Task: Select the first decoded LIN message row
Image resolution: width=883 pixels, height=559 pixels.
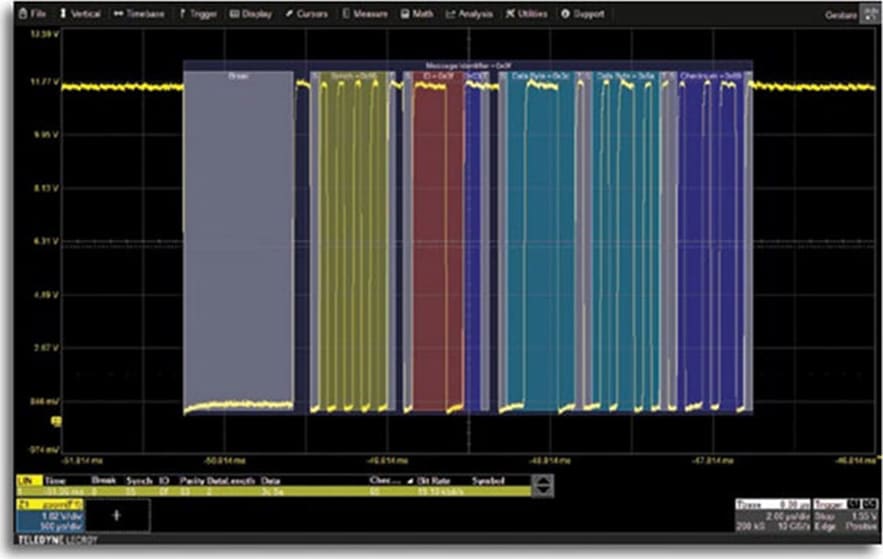Action: (274, 491)
